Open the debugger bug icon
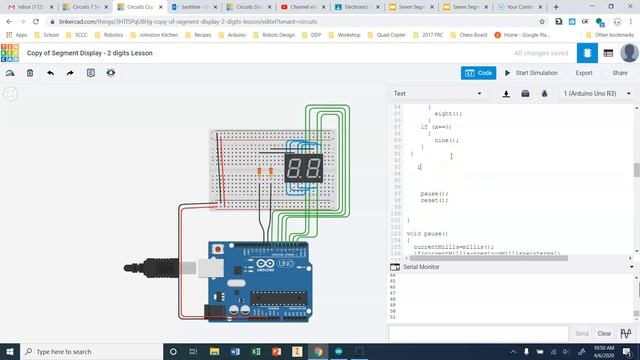 pos(544,94)
